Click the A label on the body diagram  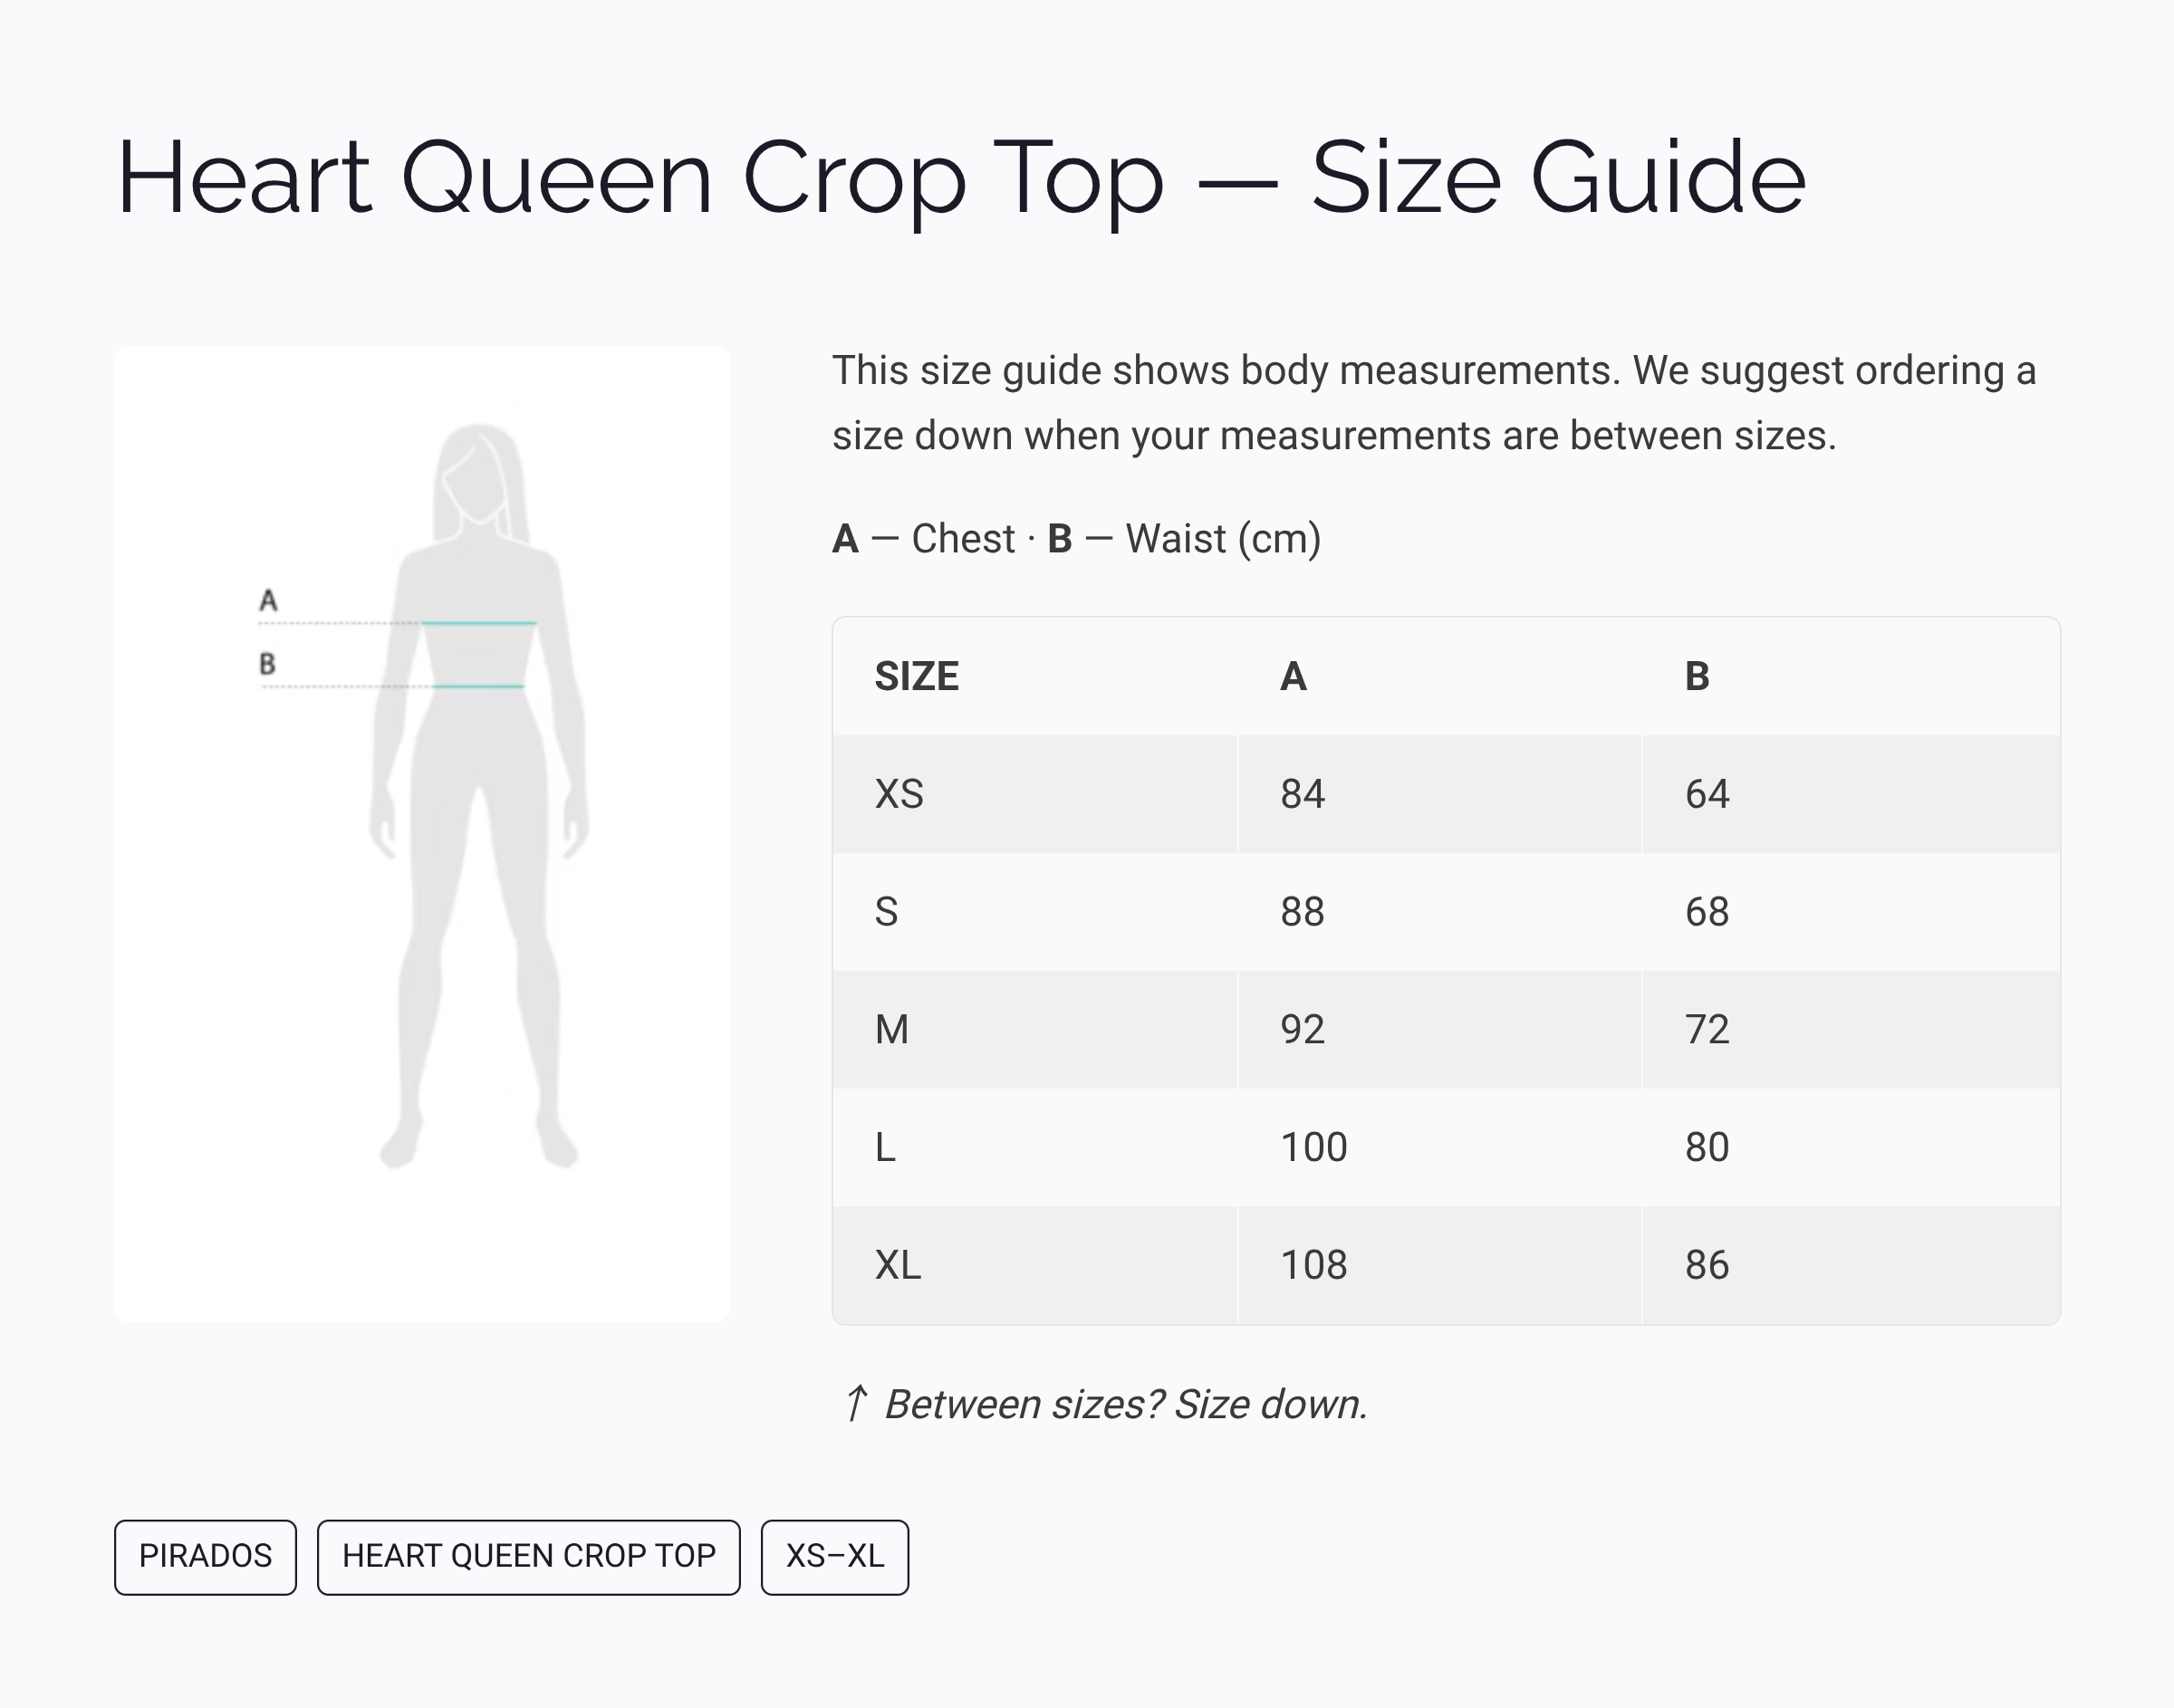[x=268, y=600]
